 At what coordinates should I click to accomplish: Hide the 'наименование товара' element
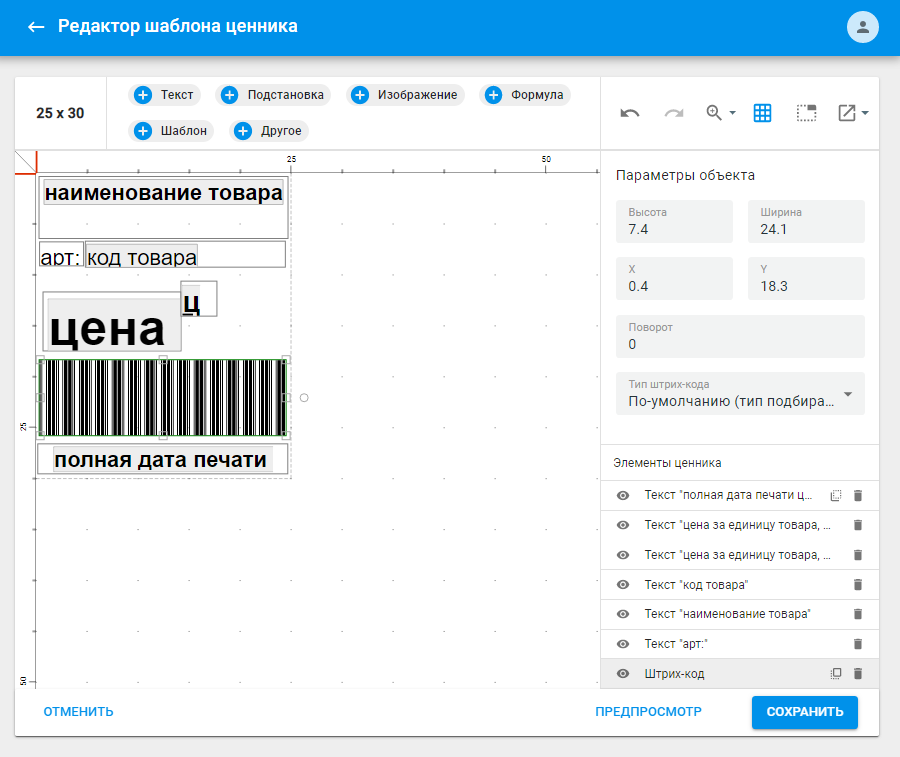[623, 614]
